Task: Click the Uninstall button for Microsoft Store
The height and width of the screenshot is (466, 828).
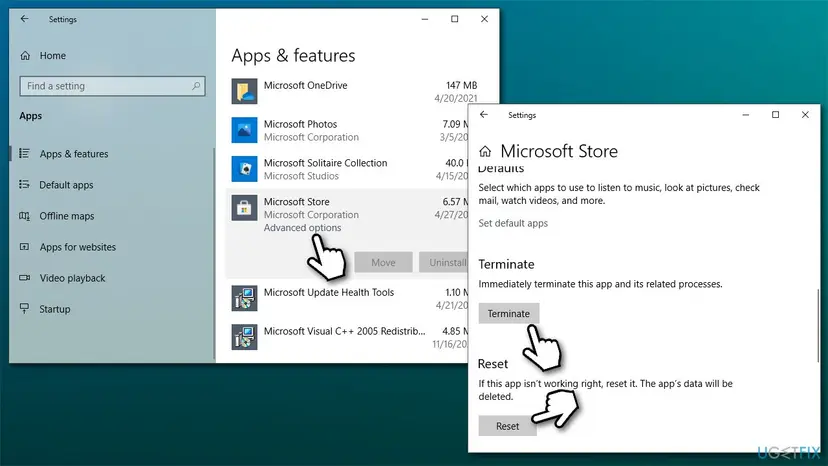Action: point(444,262)
